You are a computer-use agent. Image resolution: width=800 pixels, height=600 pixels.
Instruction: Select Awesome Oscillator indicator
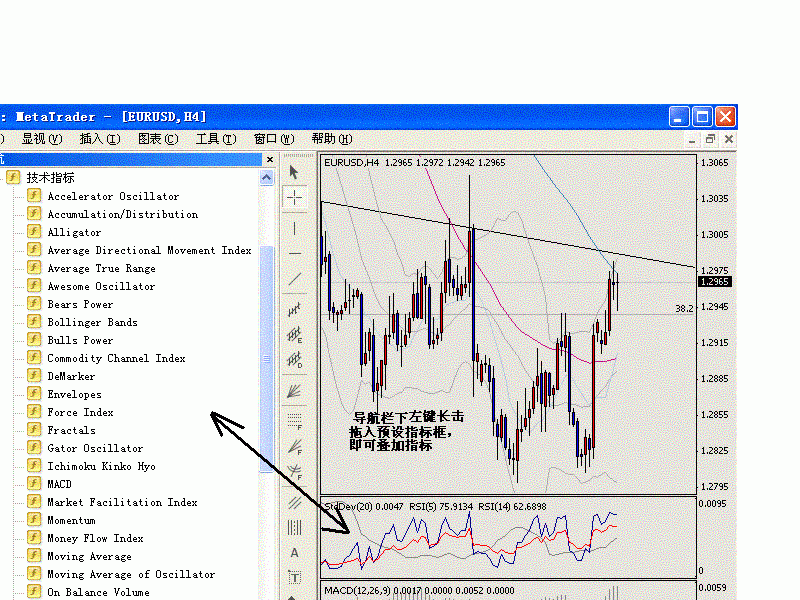tap(102, 286)
